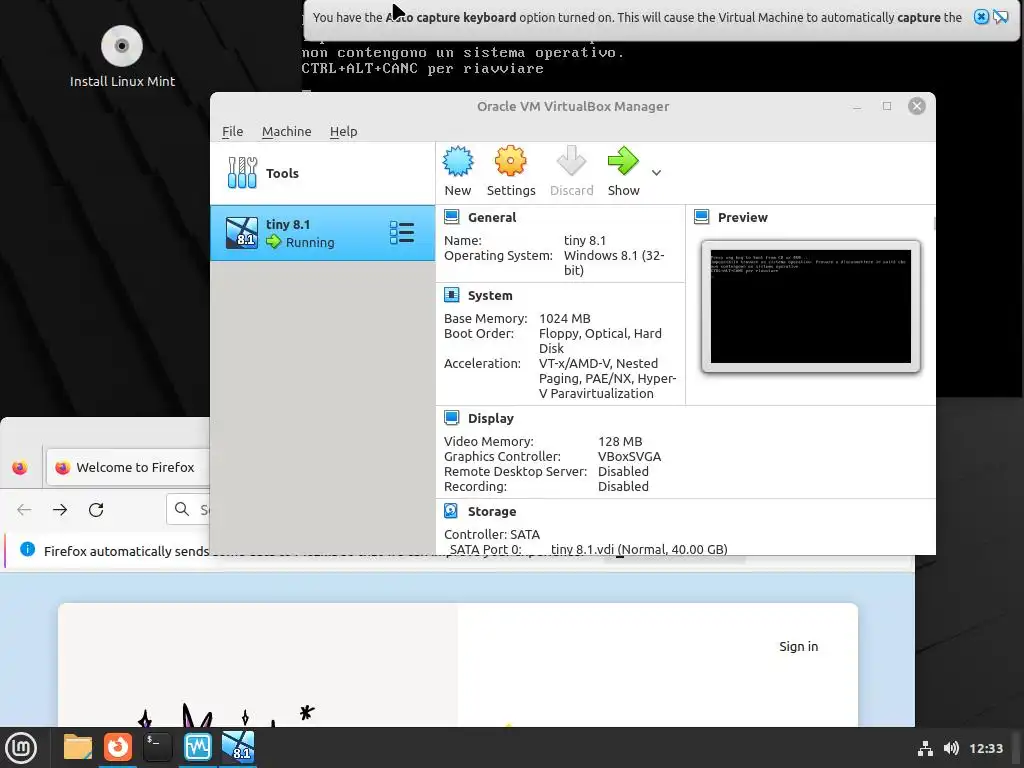This screenshot has width=1024, height=768.
Task: Switch to tiny 8.1 VM taskbar icon
Action: coord(238,747)
